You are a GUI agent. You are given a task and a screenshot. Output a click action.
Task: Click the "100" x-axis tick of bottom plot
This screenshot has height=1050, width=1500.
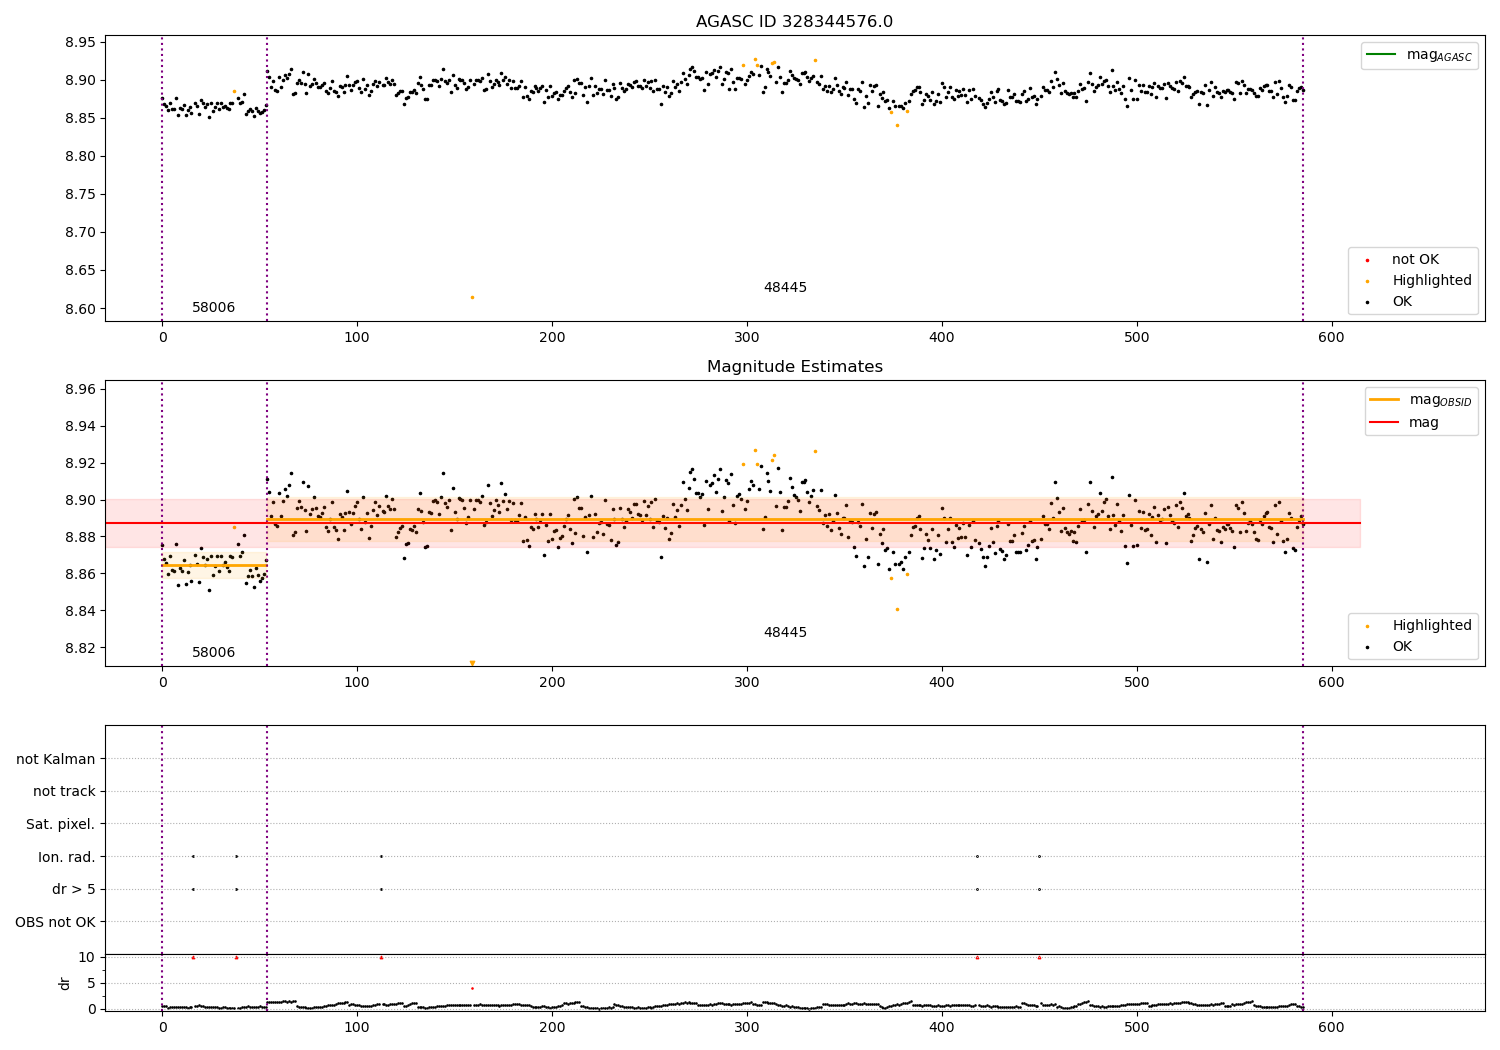coord(357,1028)
